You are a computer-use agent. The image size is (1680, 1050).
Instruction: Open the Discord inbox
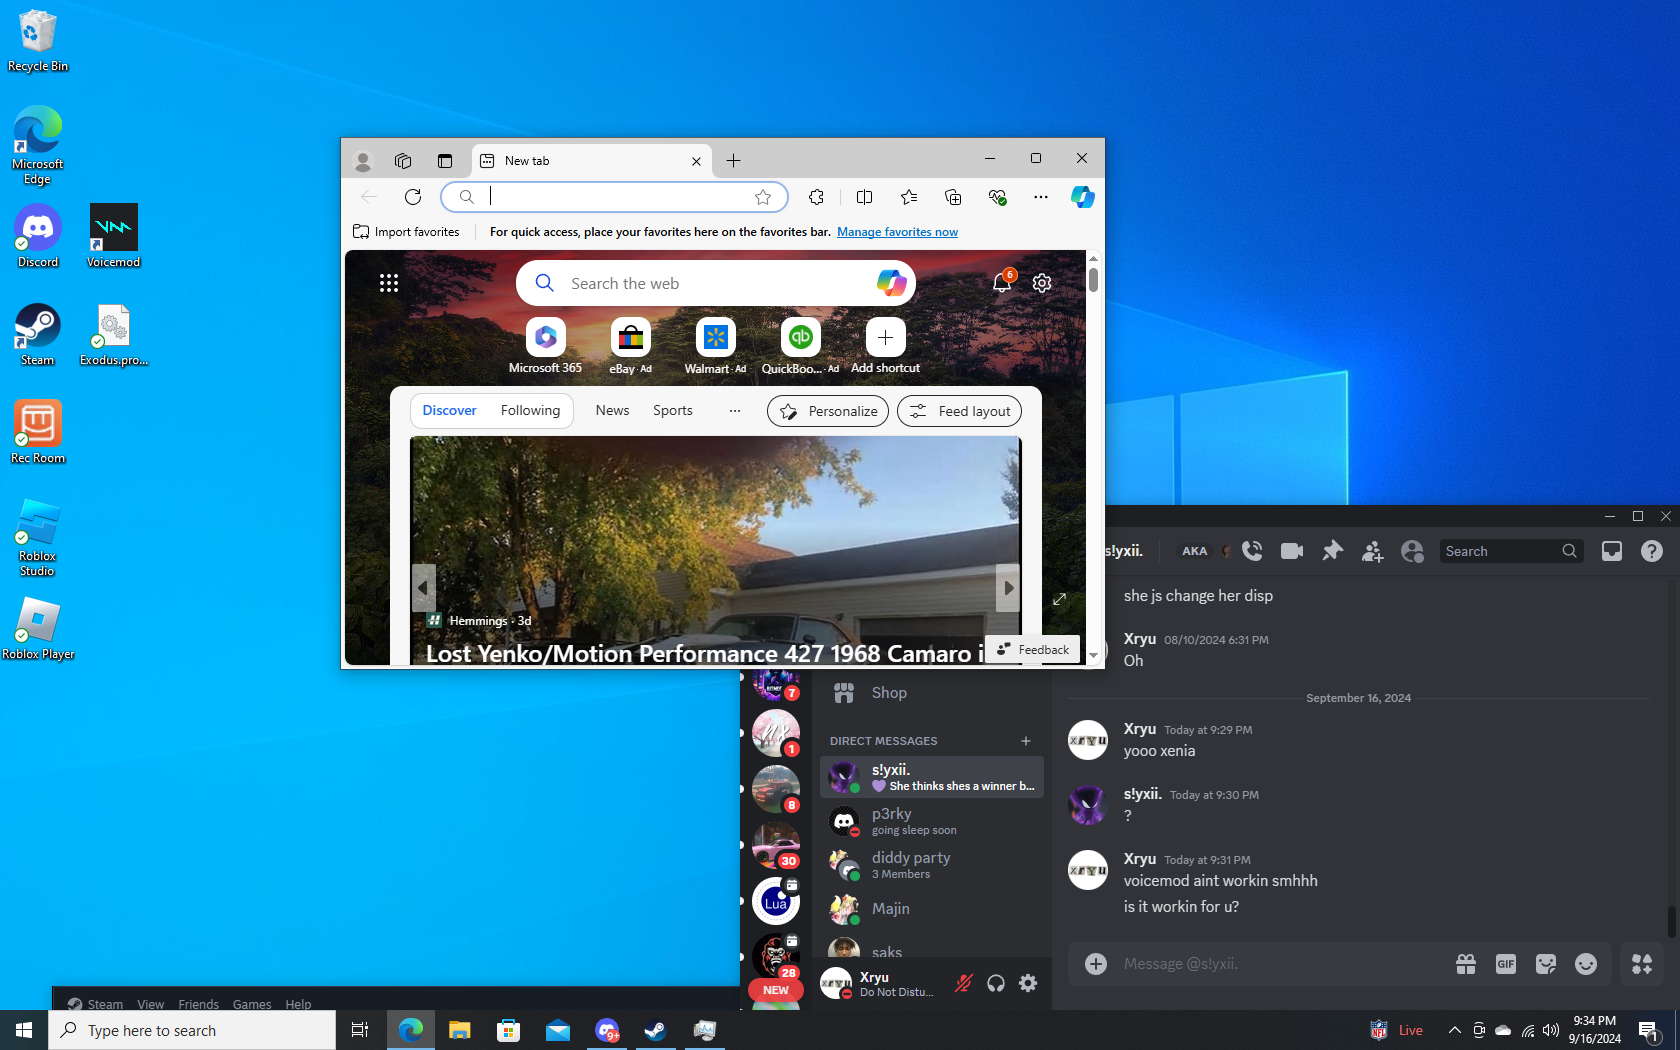[x=1612, y=551]
